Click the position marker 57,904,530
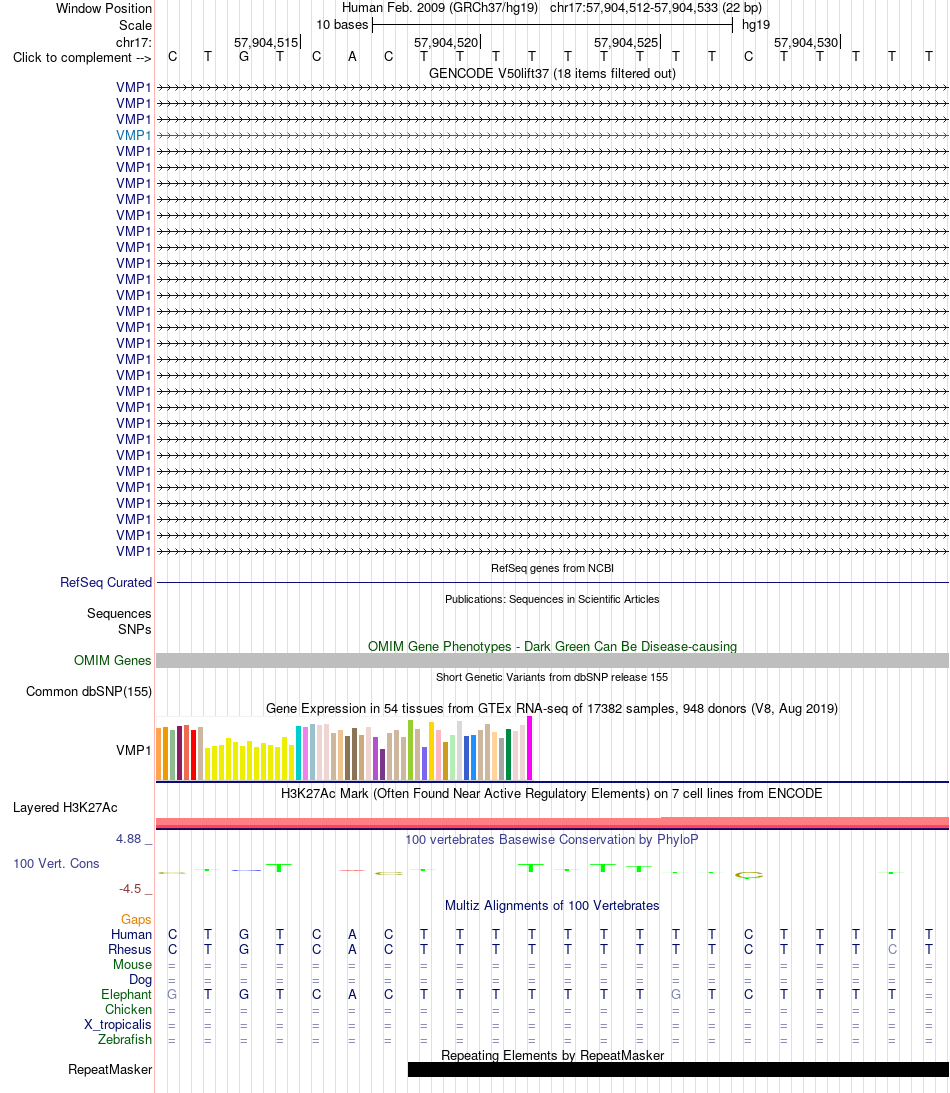 click(x=806, y=43)
